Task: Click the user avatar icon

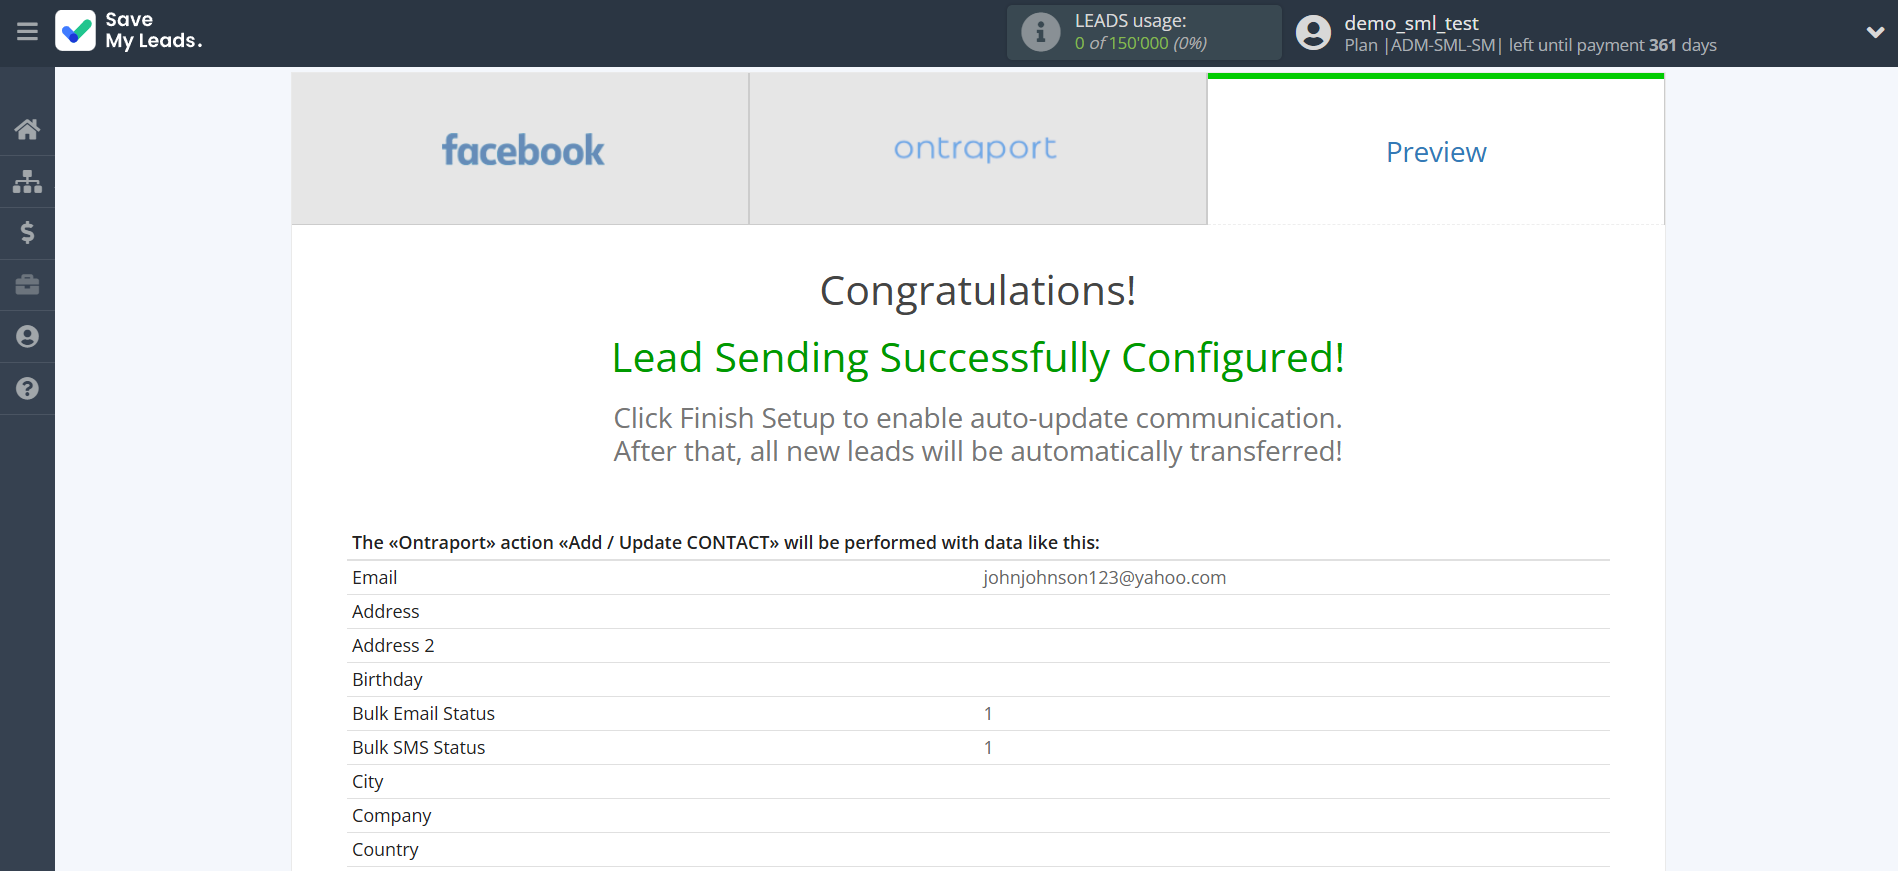Action: coord(1313,32)
